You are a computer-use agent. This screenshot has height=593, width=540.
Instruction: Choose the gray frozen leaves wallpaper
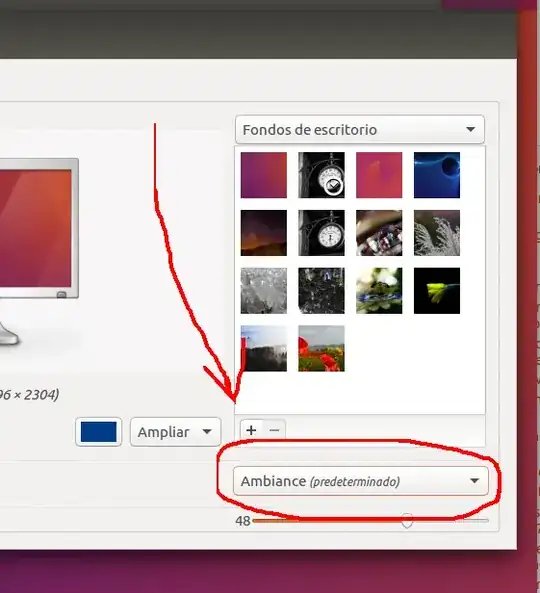pyautogui.click(x=264, y=291)
